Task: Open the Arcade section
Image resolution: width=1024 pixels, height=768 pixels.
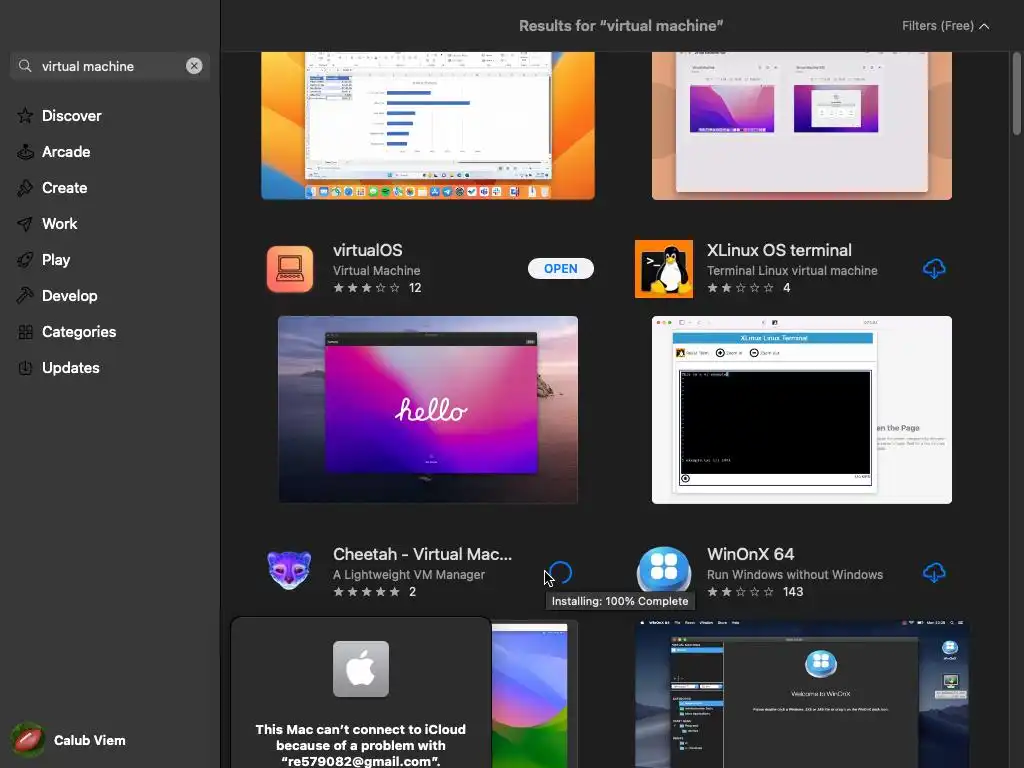Action: click(66, 152)
